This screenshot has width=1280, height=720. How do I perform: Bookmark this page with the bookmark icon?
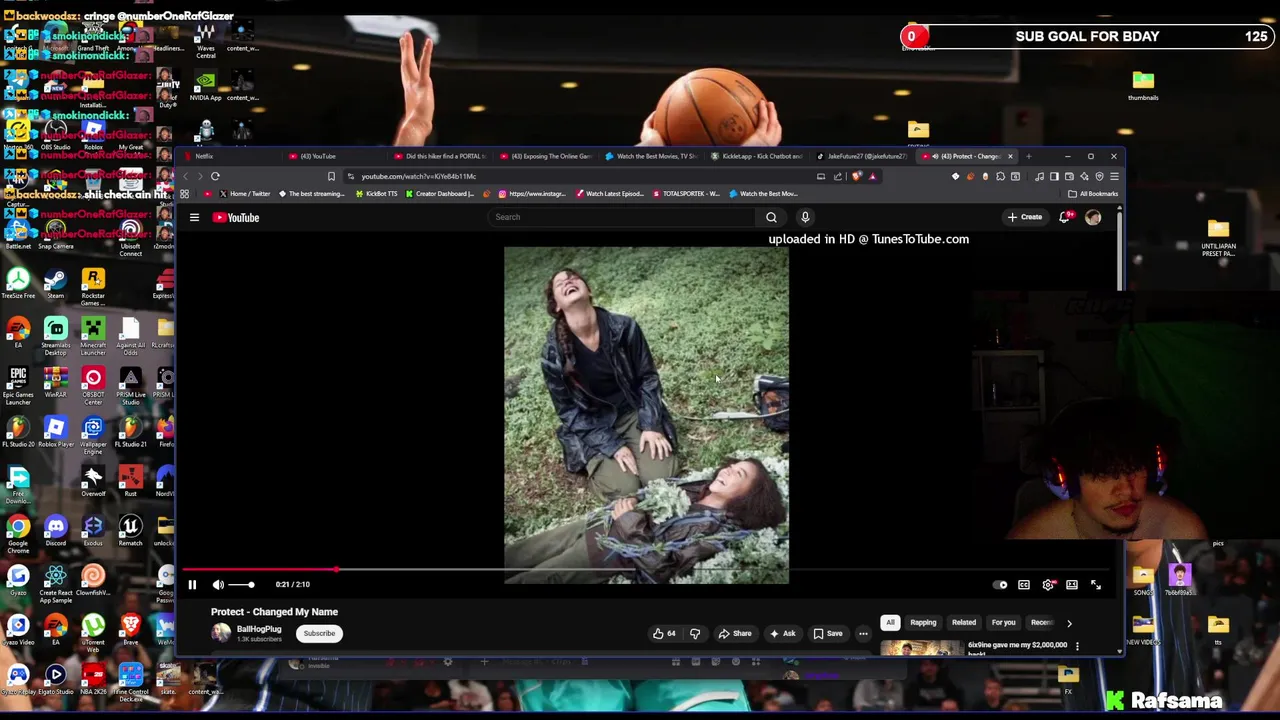tap(331, 177)
